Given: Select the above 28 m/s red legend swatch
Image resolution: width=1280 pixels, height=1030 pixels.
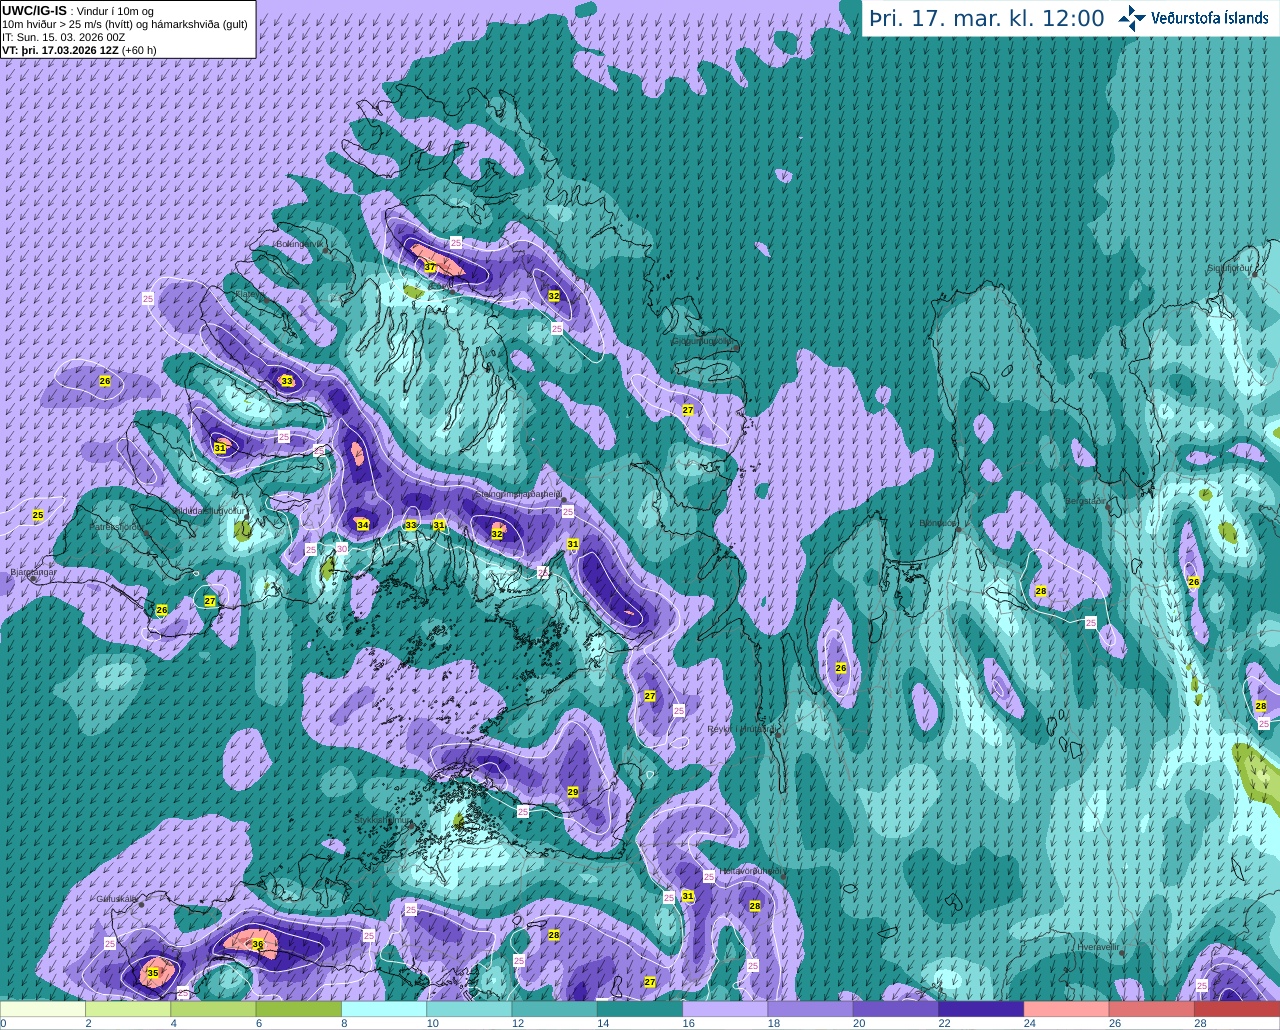Looking at the screenshot, I should coord(1237,1009).
